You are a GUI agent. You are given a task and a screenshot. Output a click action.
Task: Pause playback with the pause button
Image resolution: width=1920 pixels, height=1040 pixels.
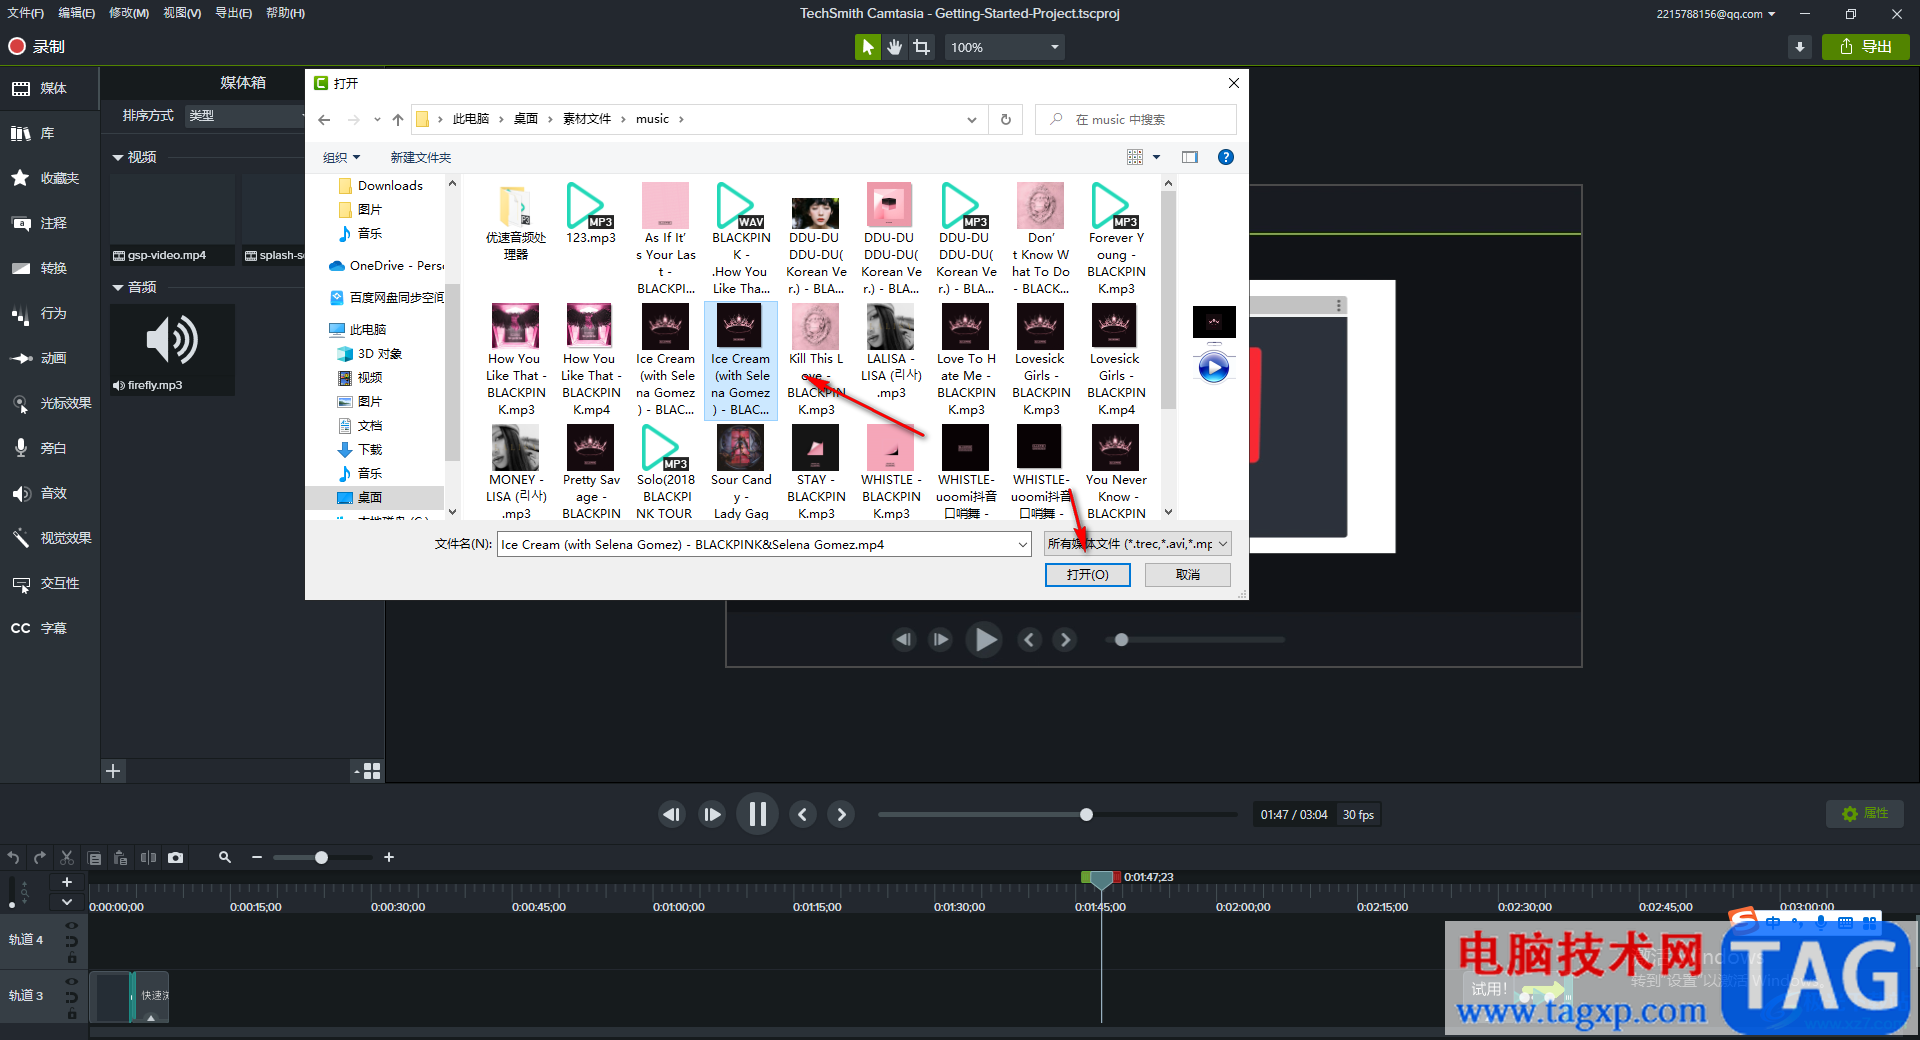(x=757, y=814)
